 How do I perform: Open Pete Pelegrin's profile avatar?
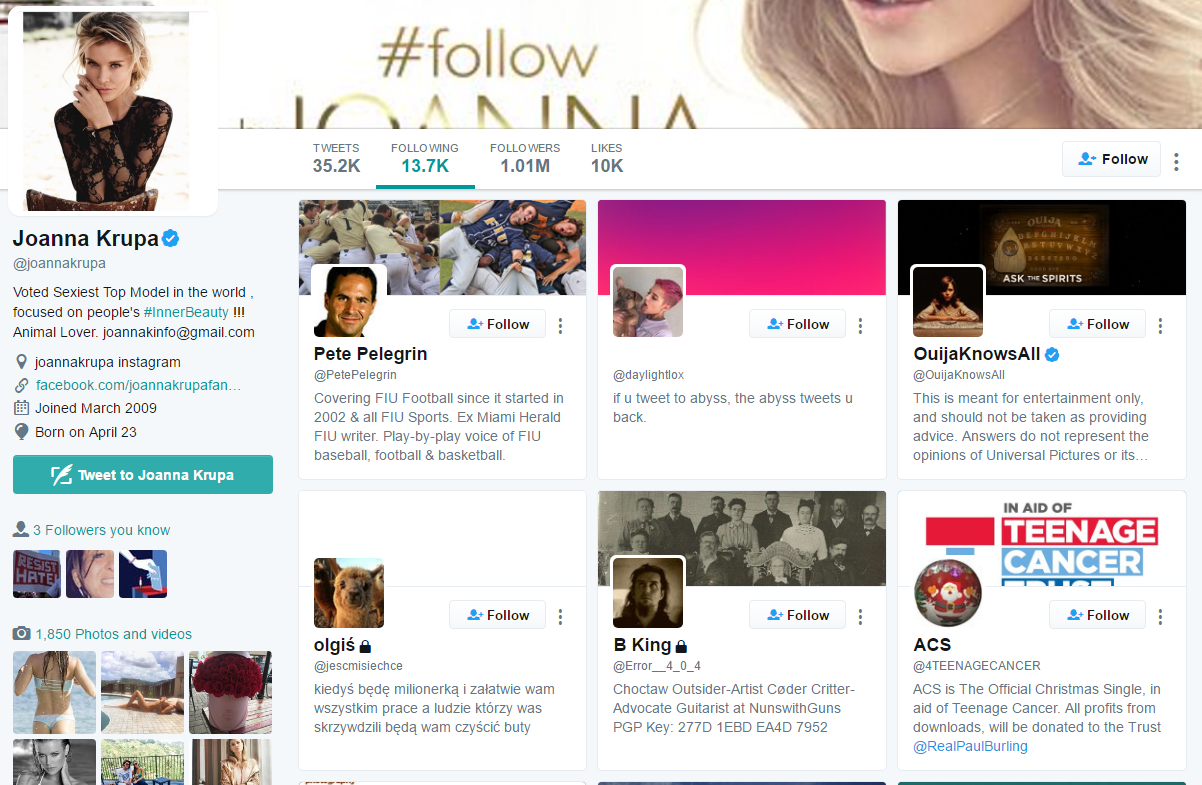pyautogui.click(x=349, y=301)
